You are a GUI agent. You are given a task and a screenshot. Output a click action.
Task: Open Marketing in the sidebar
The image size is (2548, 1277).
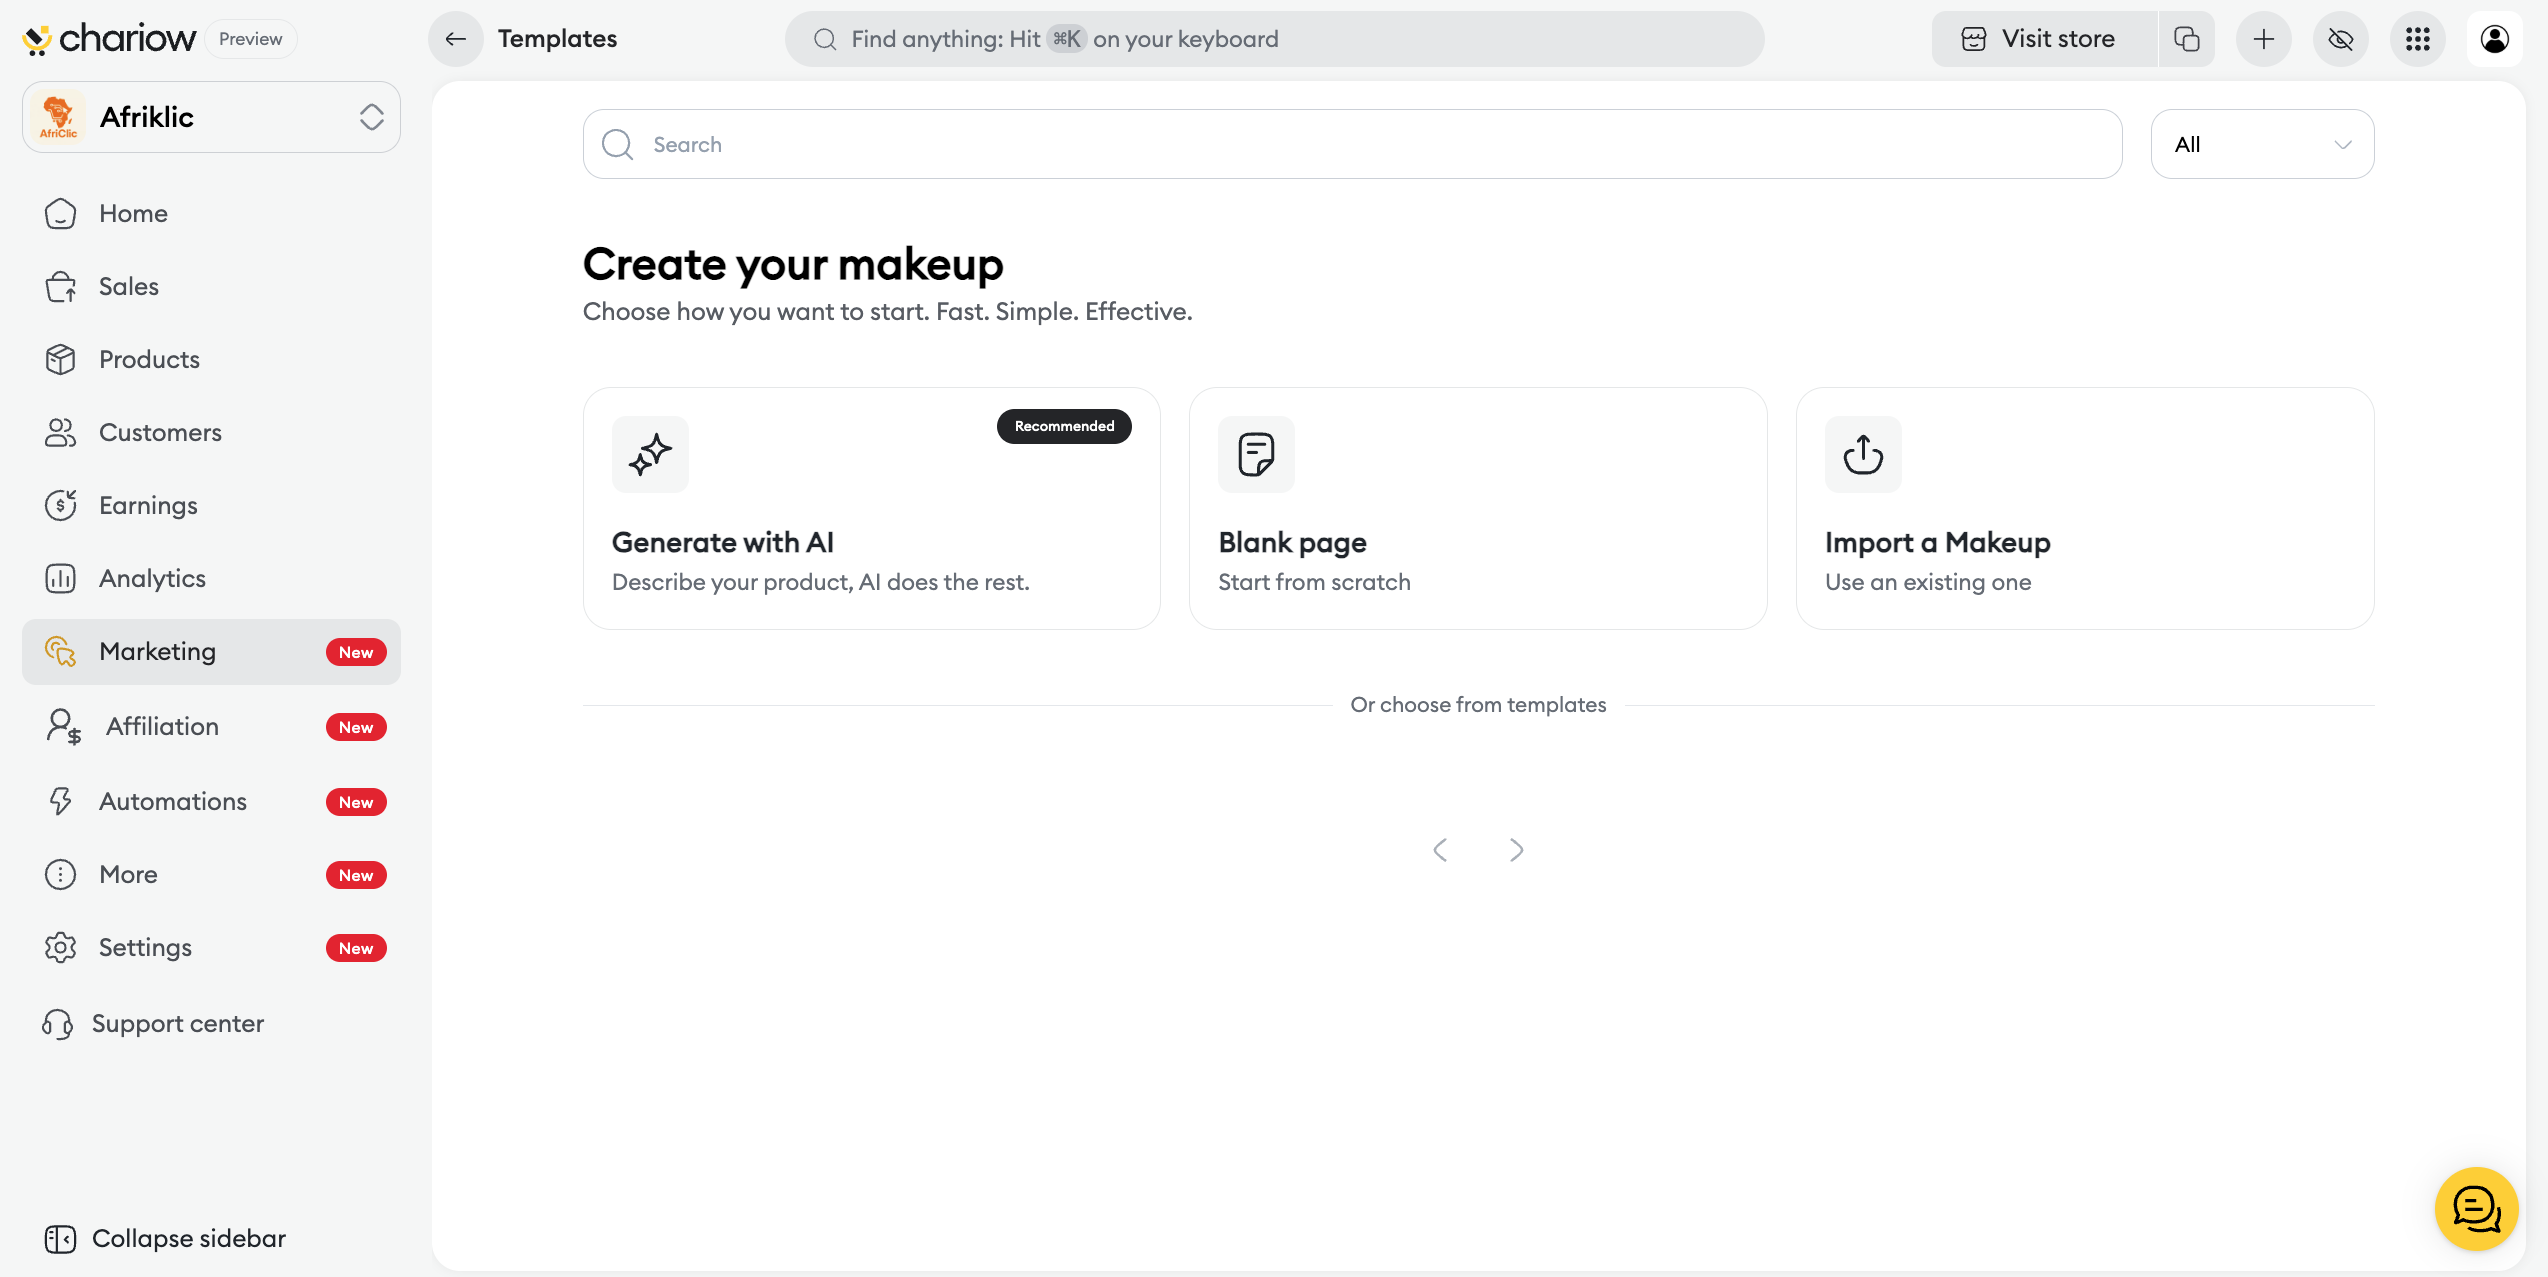(x=157, y=652)
